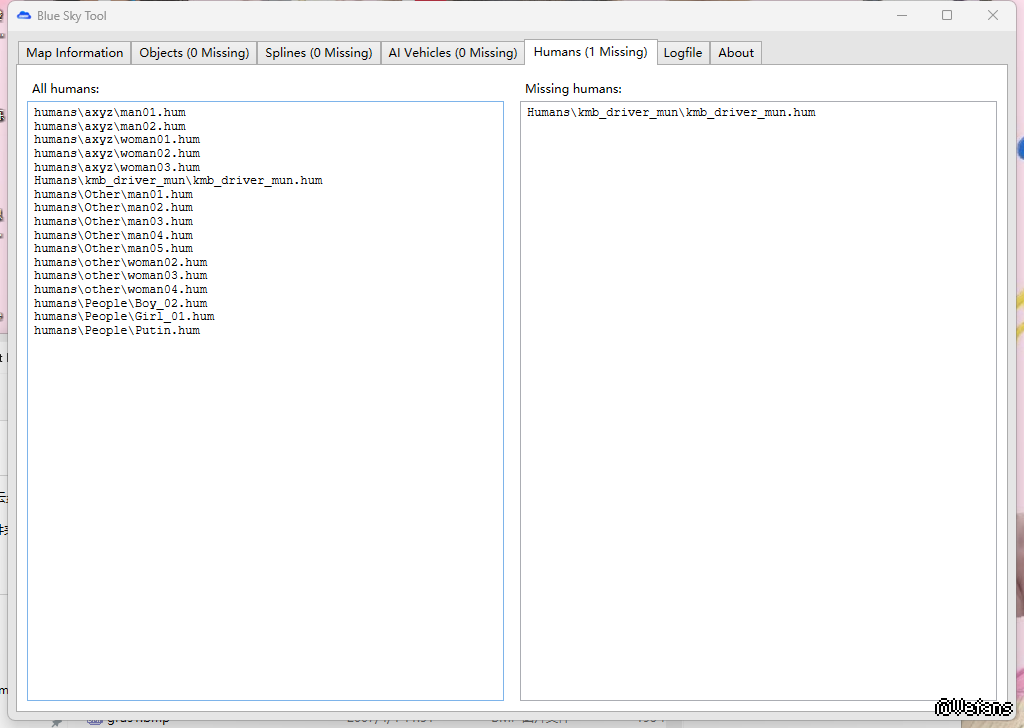Select humans\Other\man02.hum entry
The image size is (1024, 728).
pos(114,208)
